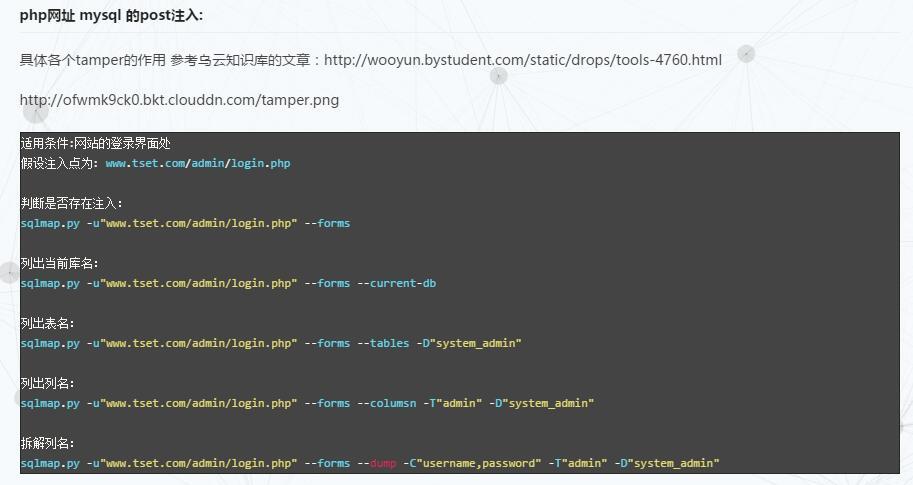Click the '--tables' option in the code
Screen dimensions: 913x485
coord(383,344)
